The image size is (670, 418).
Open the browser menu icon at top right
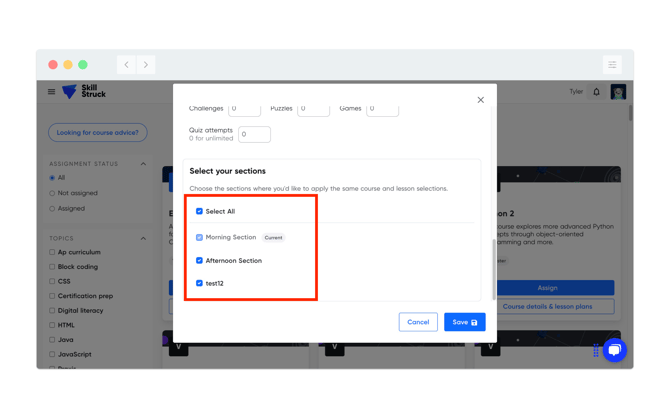(x=612, y=65)
